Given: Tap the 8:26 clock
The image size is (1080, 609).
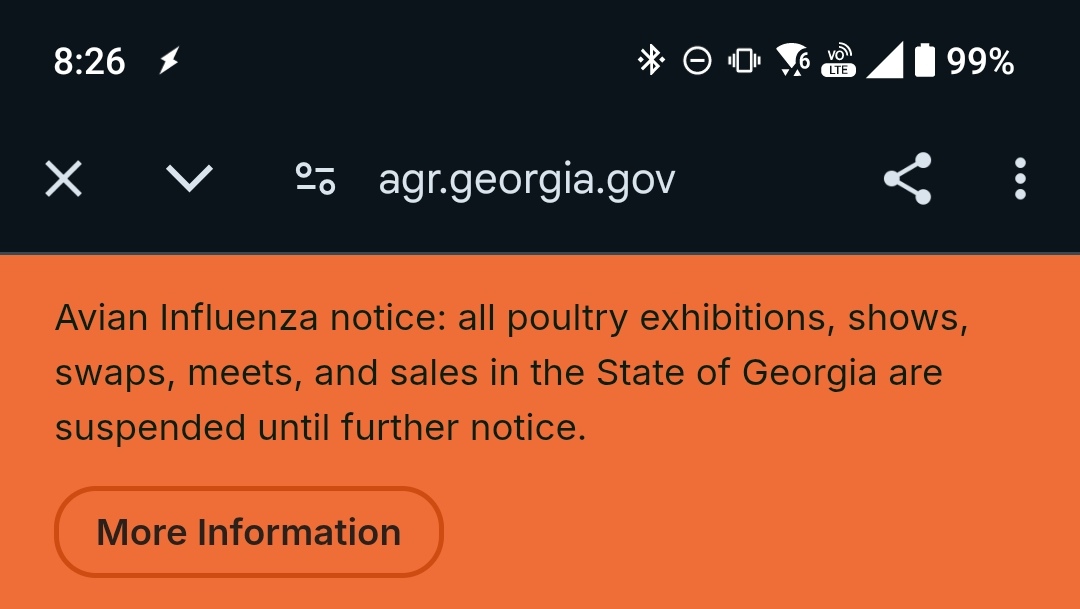Looking at the screenshot, I should (90, 61).
